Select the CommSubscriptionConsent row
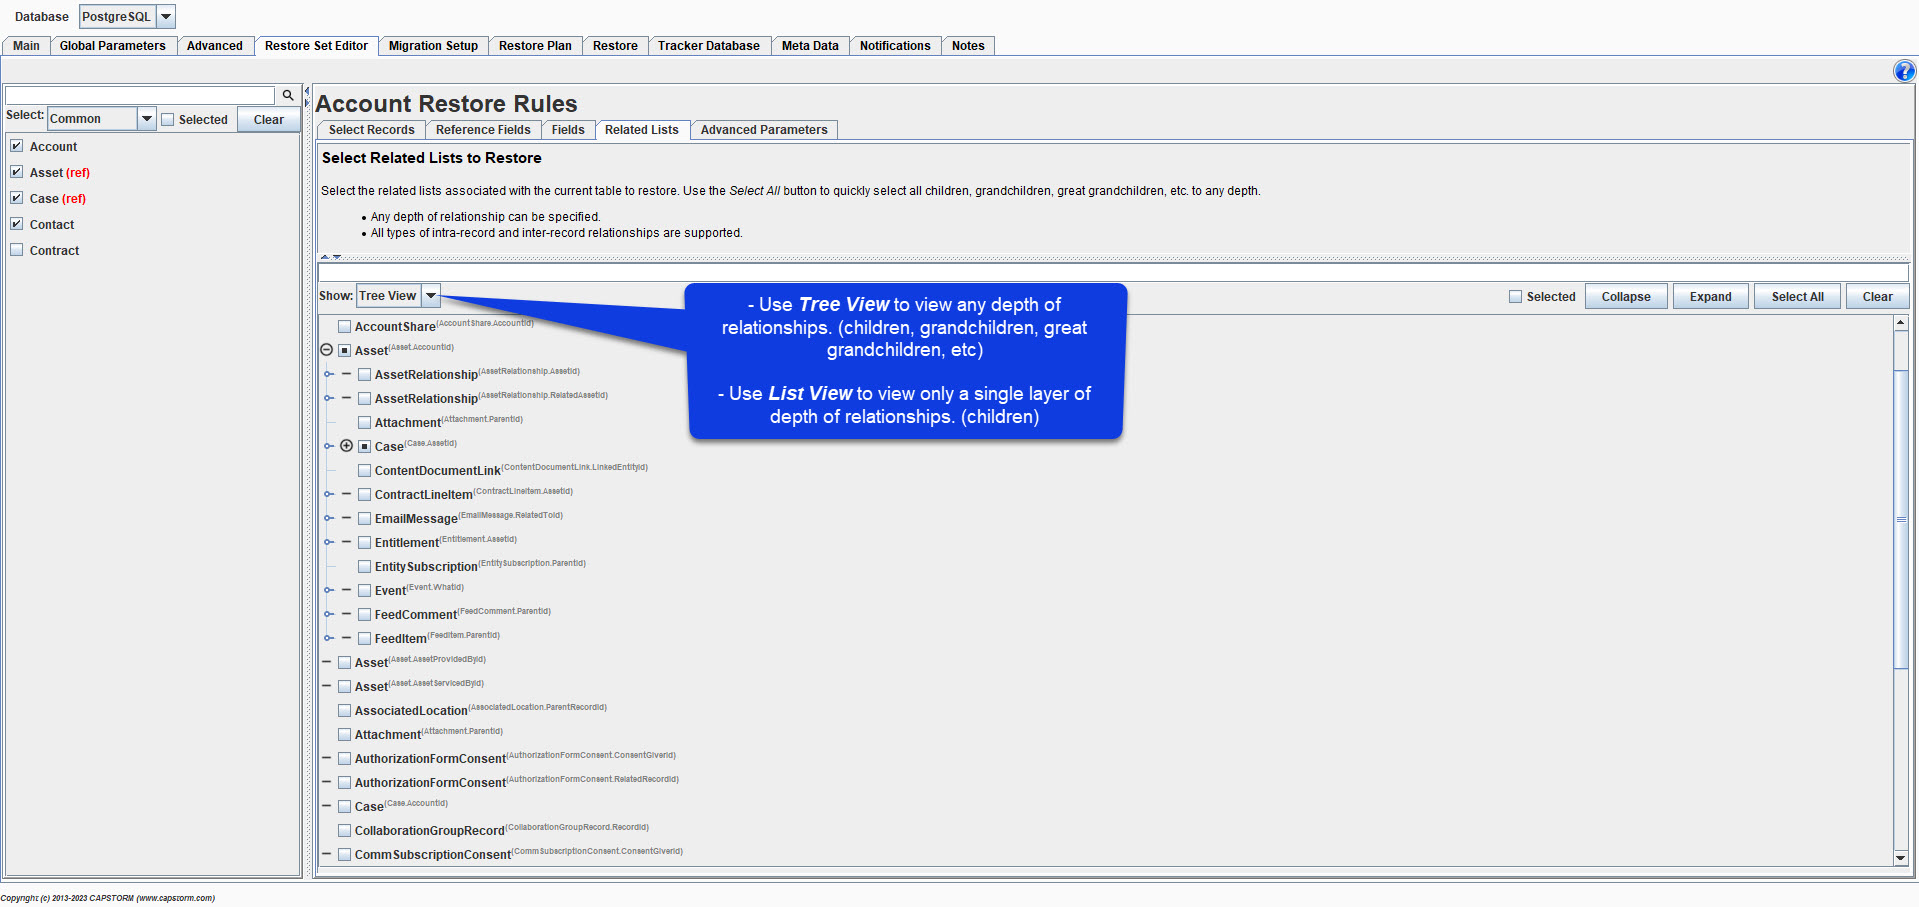Screen dimensions: 1919x907 pyautogui.click(x=518, y=854)
